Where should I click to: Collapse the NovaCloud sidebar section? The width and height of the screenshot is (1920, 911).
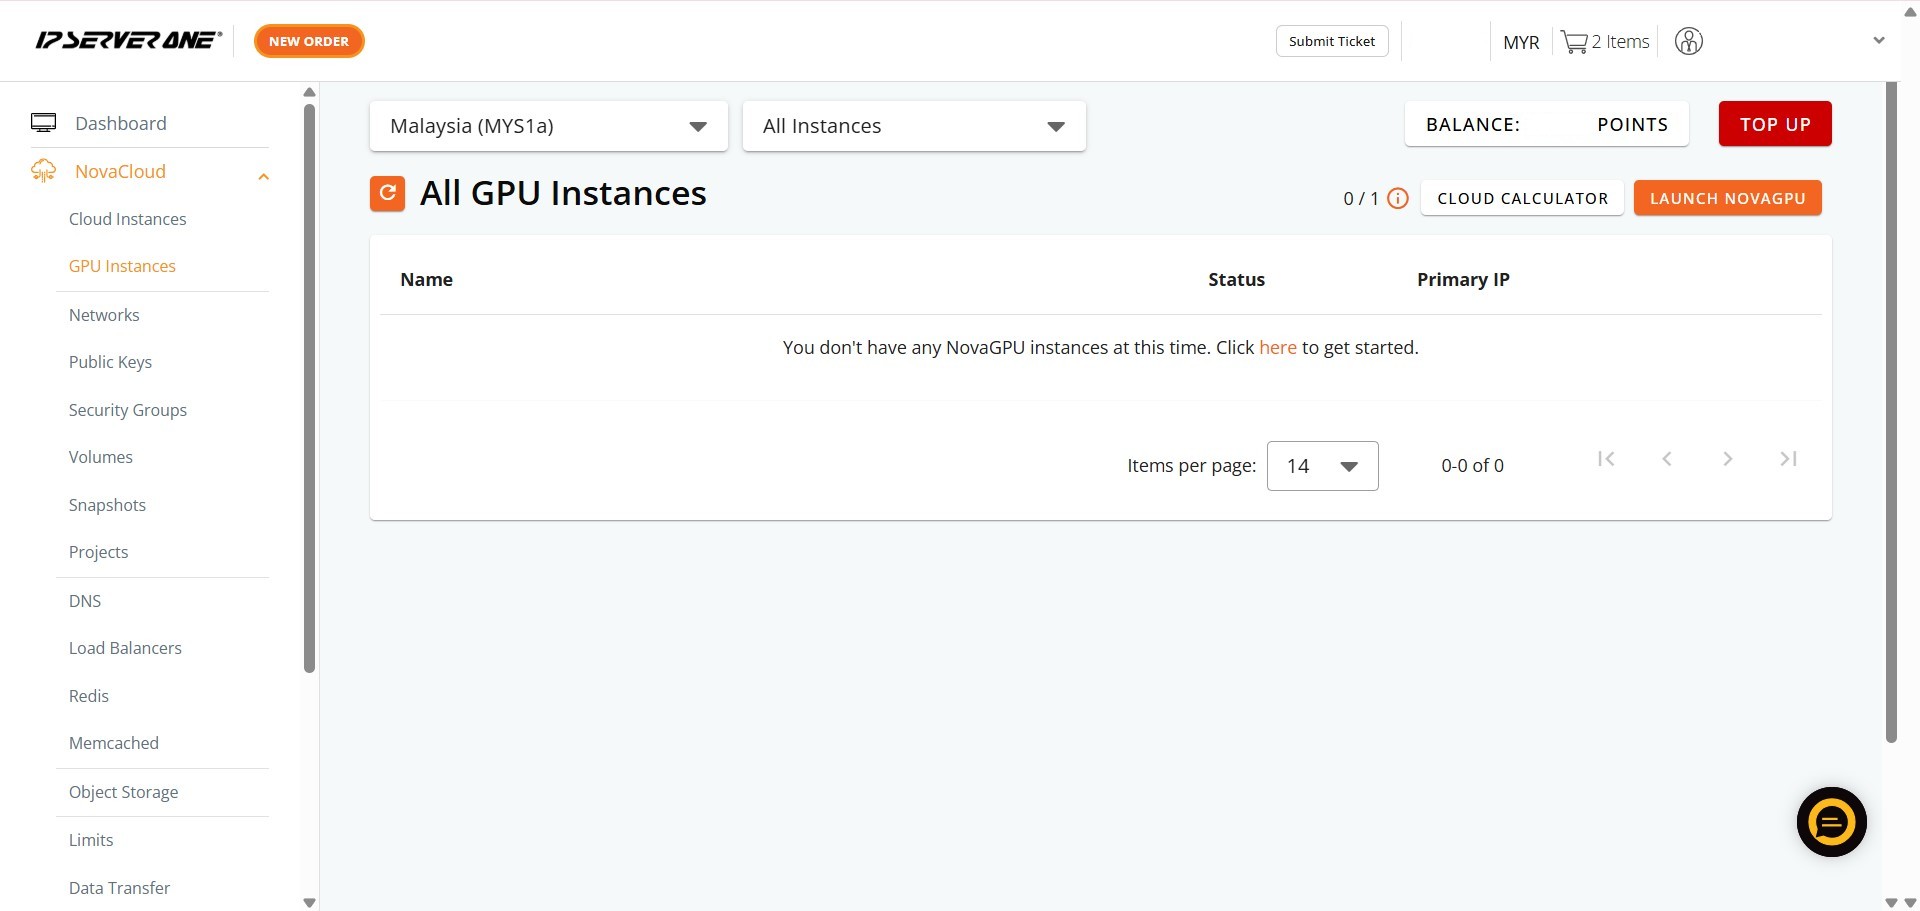click(263, 177)
